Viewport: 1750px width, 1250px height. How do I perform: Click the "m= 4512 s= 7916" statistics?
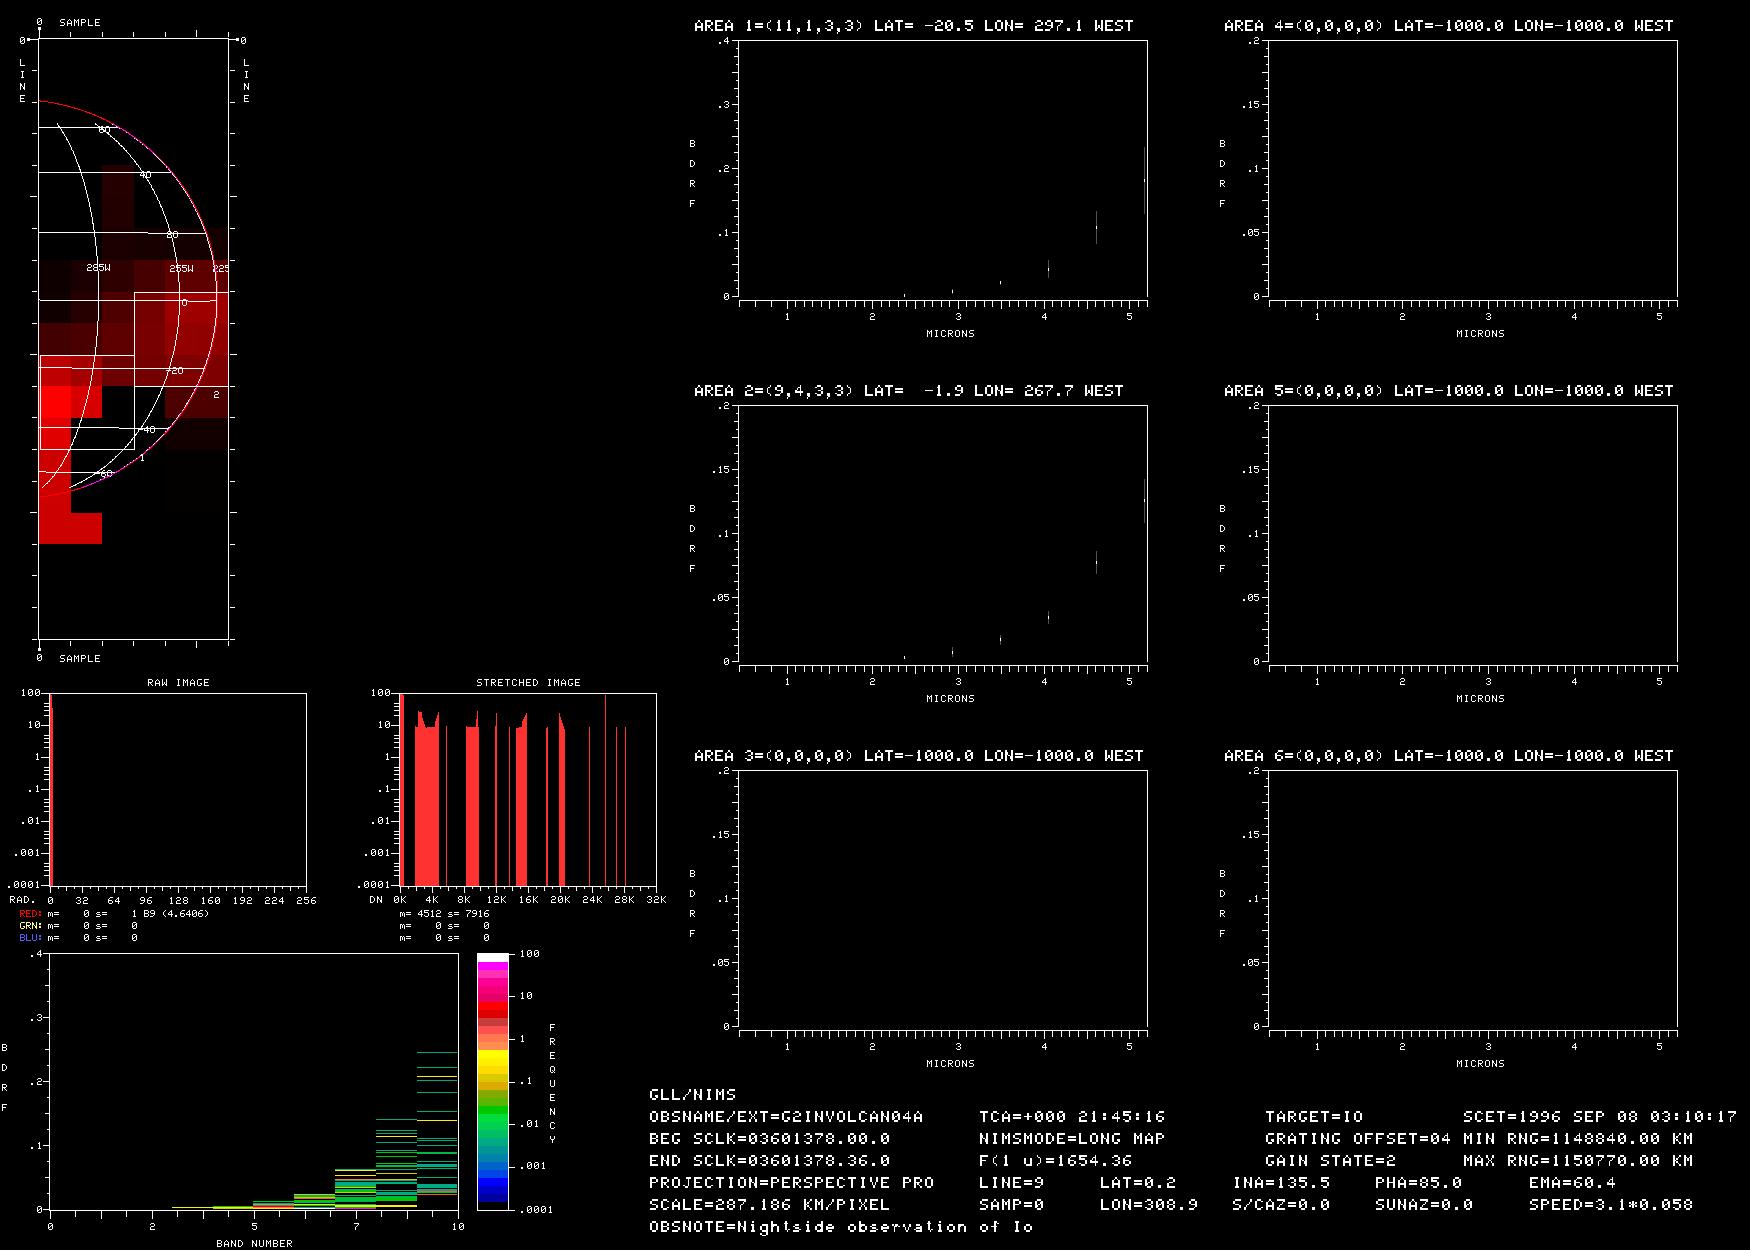coord(444,914)
